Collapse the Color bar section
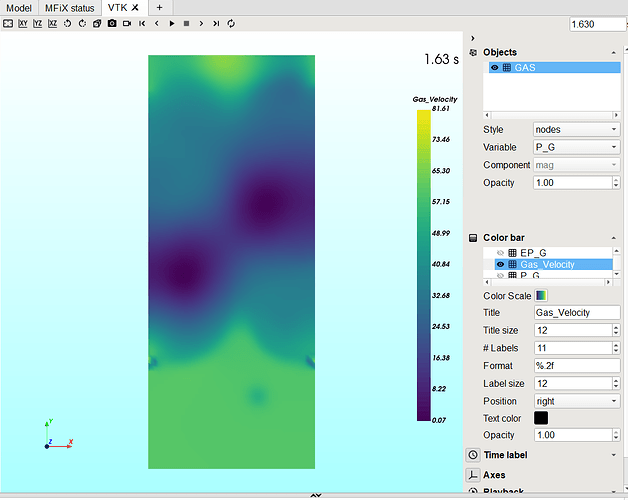This screenshot has width=628, height=500. coord(614,238)
